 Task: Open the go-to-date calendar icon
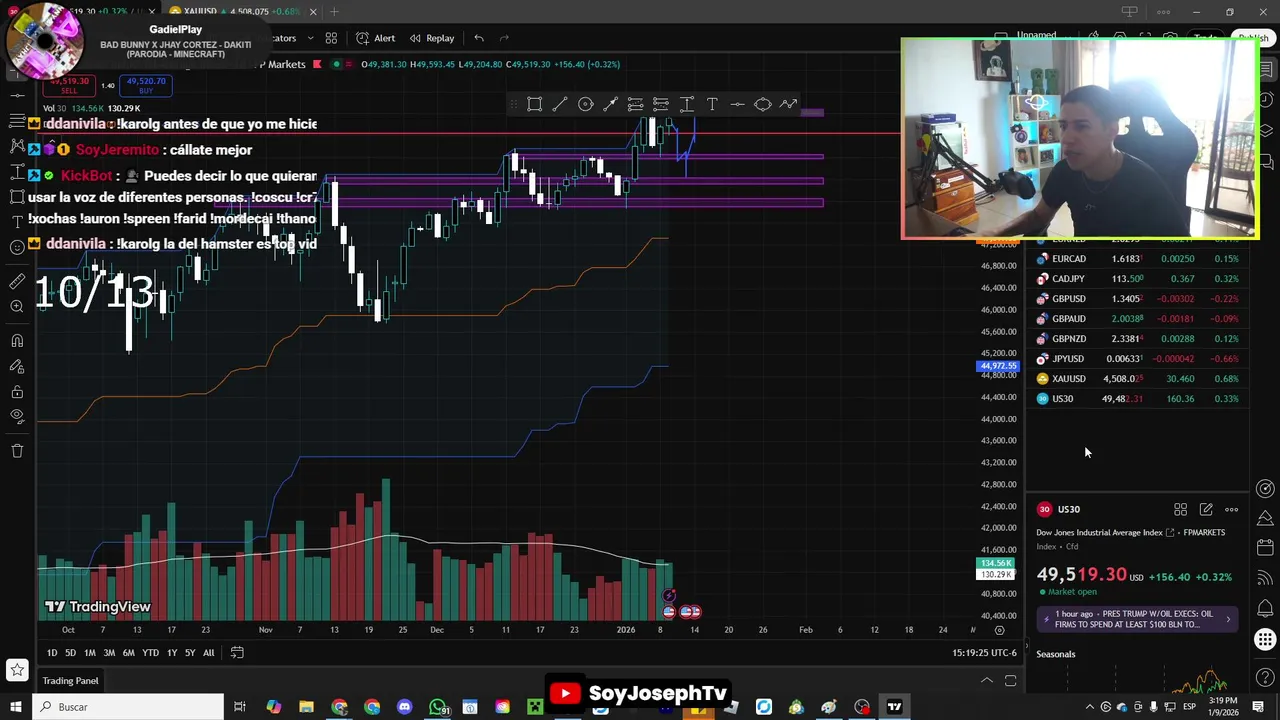237,653
